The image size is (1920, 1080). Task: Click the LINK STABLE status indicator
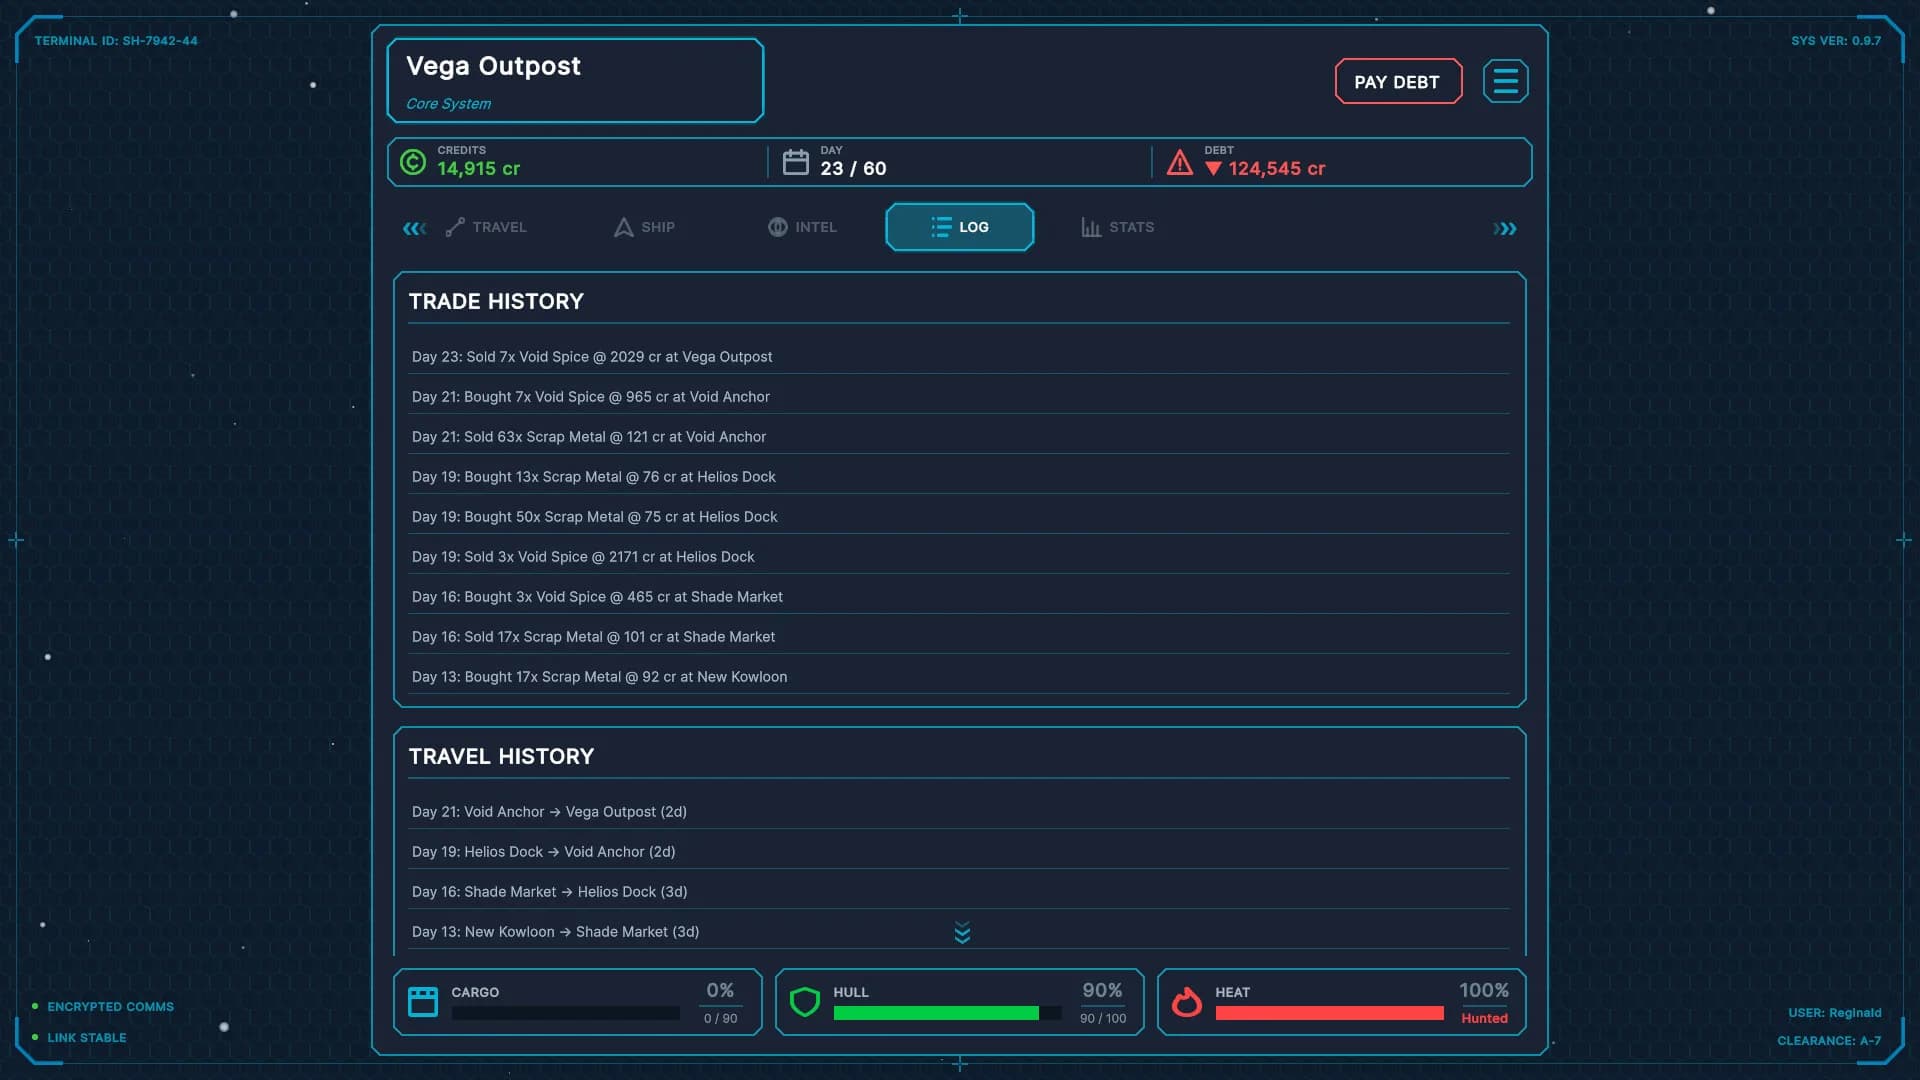click(79, 1038)
